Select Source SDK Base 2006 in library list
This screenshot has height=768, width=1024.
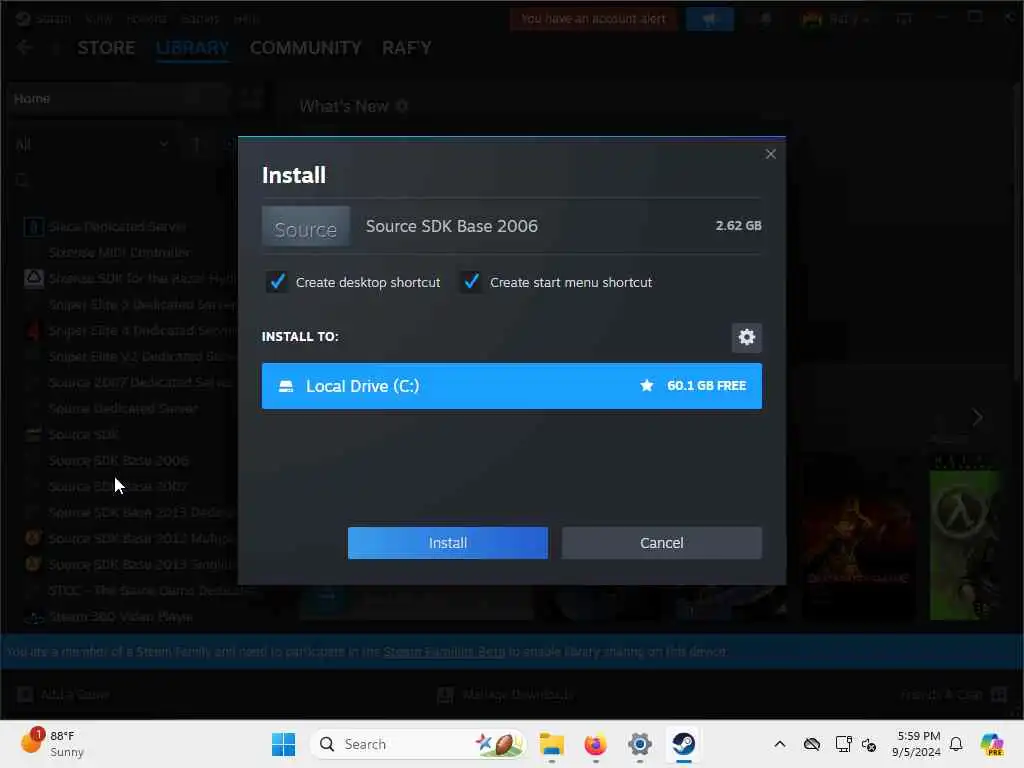click(118, 460)
